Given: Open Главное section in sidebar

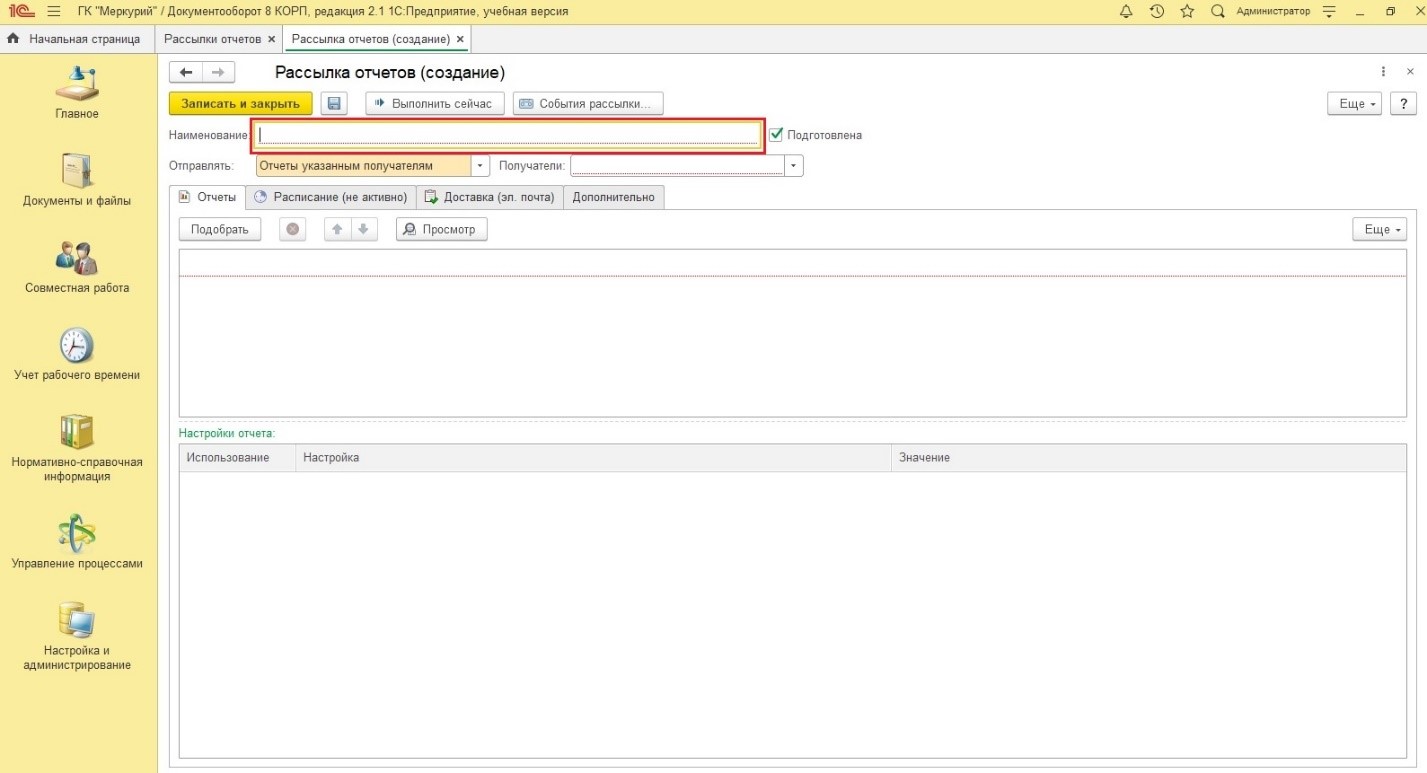Looking at the screenshot, I should 77,92.
